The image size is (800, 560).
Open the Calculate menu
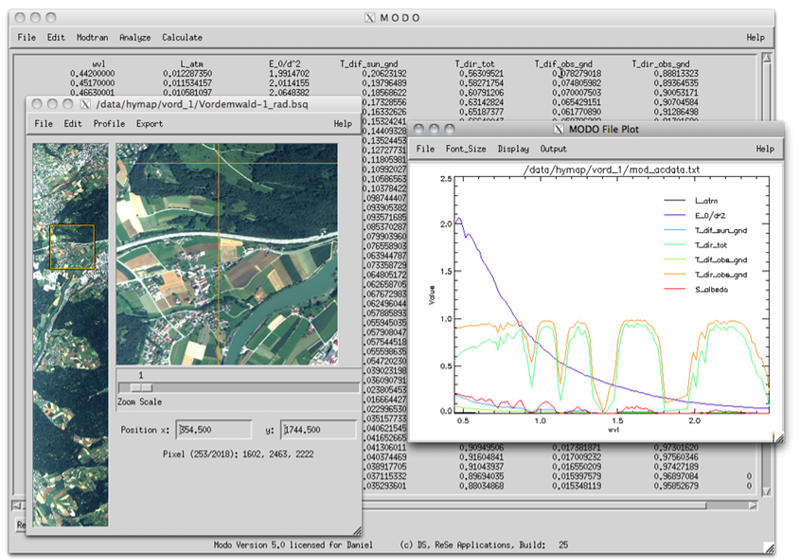tap(181, 37)
